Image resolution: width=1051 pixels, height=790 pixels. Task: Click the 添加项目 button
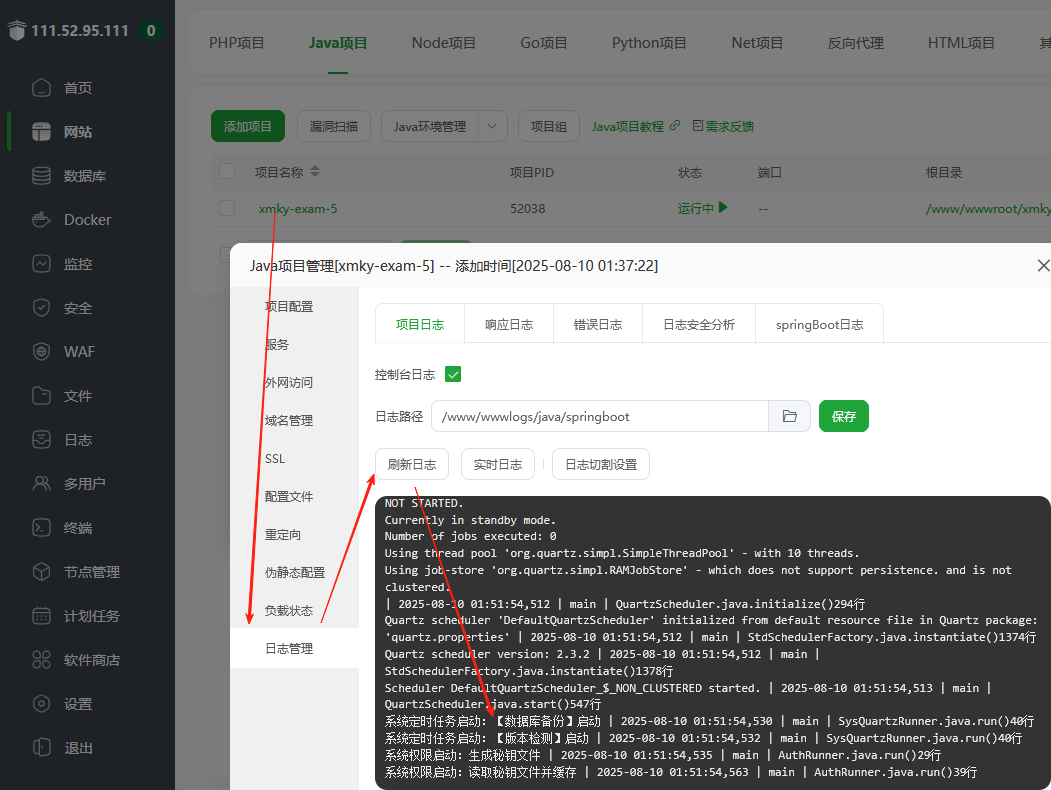pos(248,126)
